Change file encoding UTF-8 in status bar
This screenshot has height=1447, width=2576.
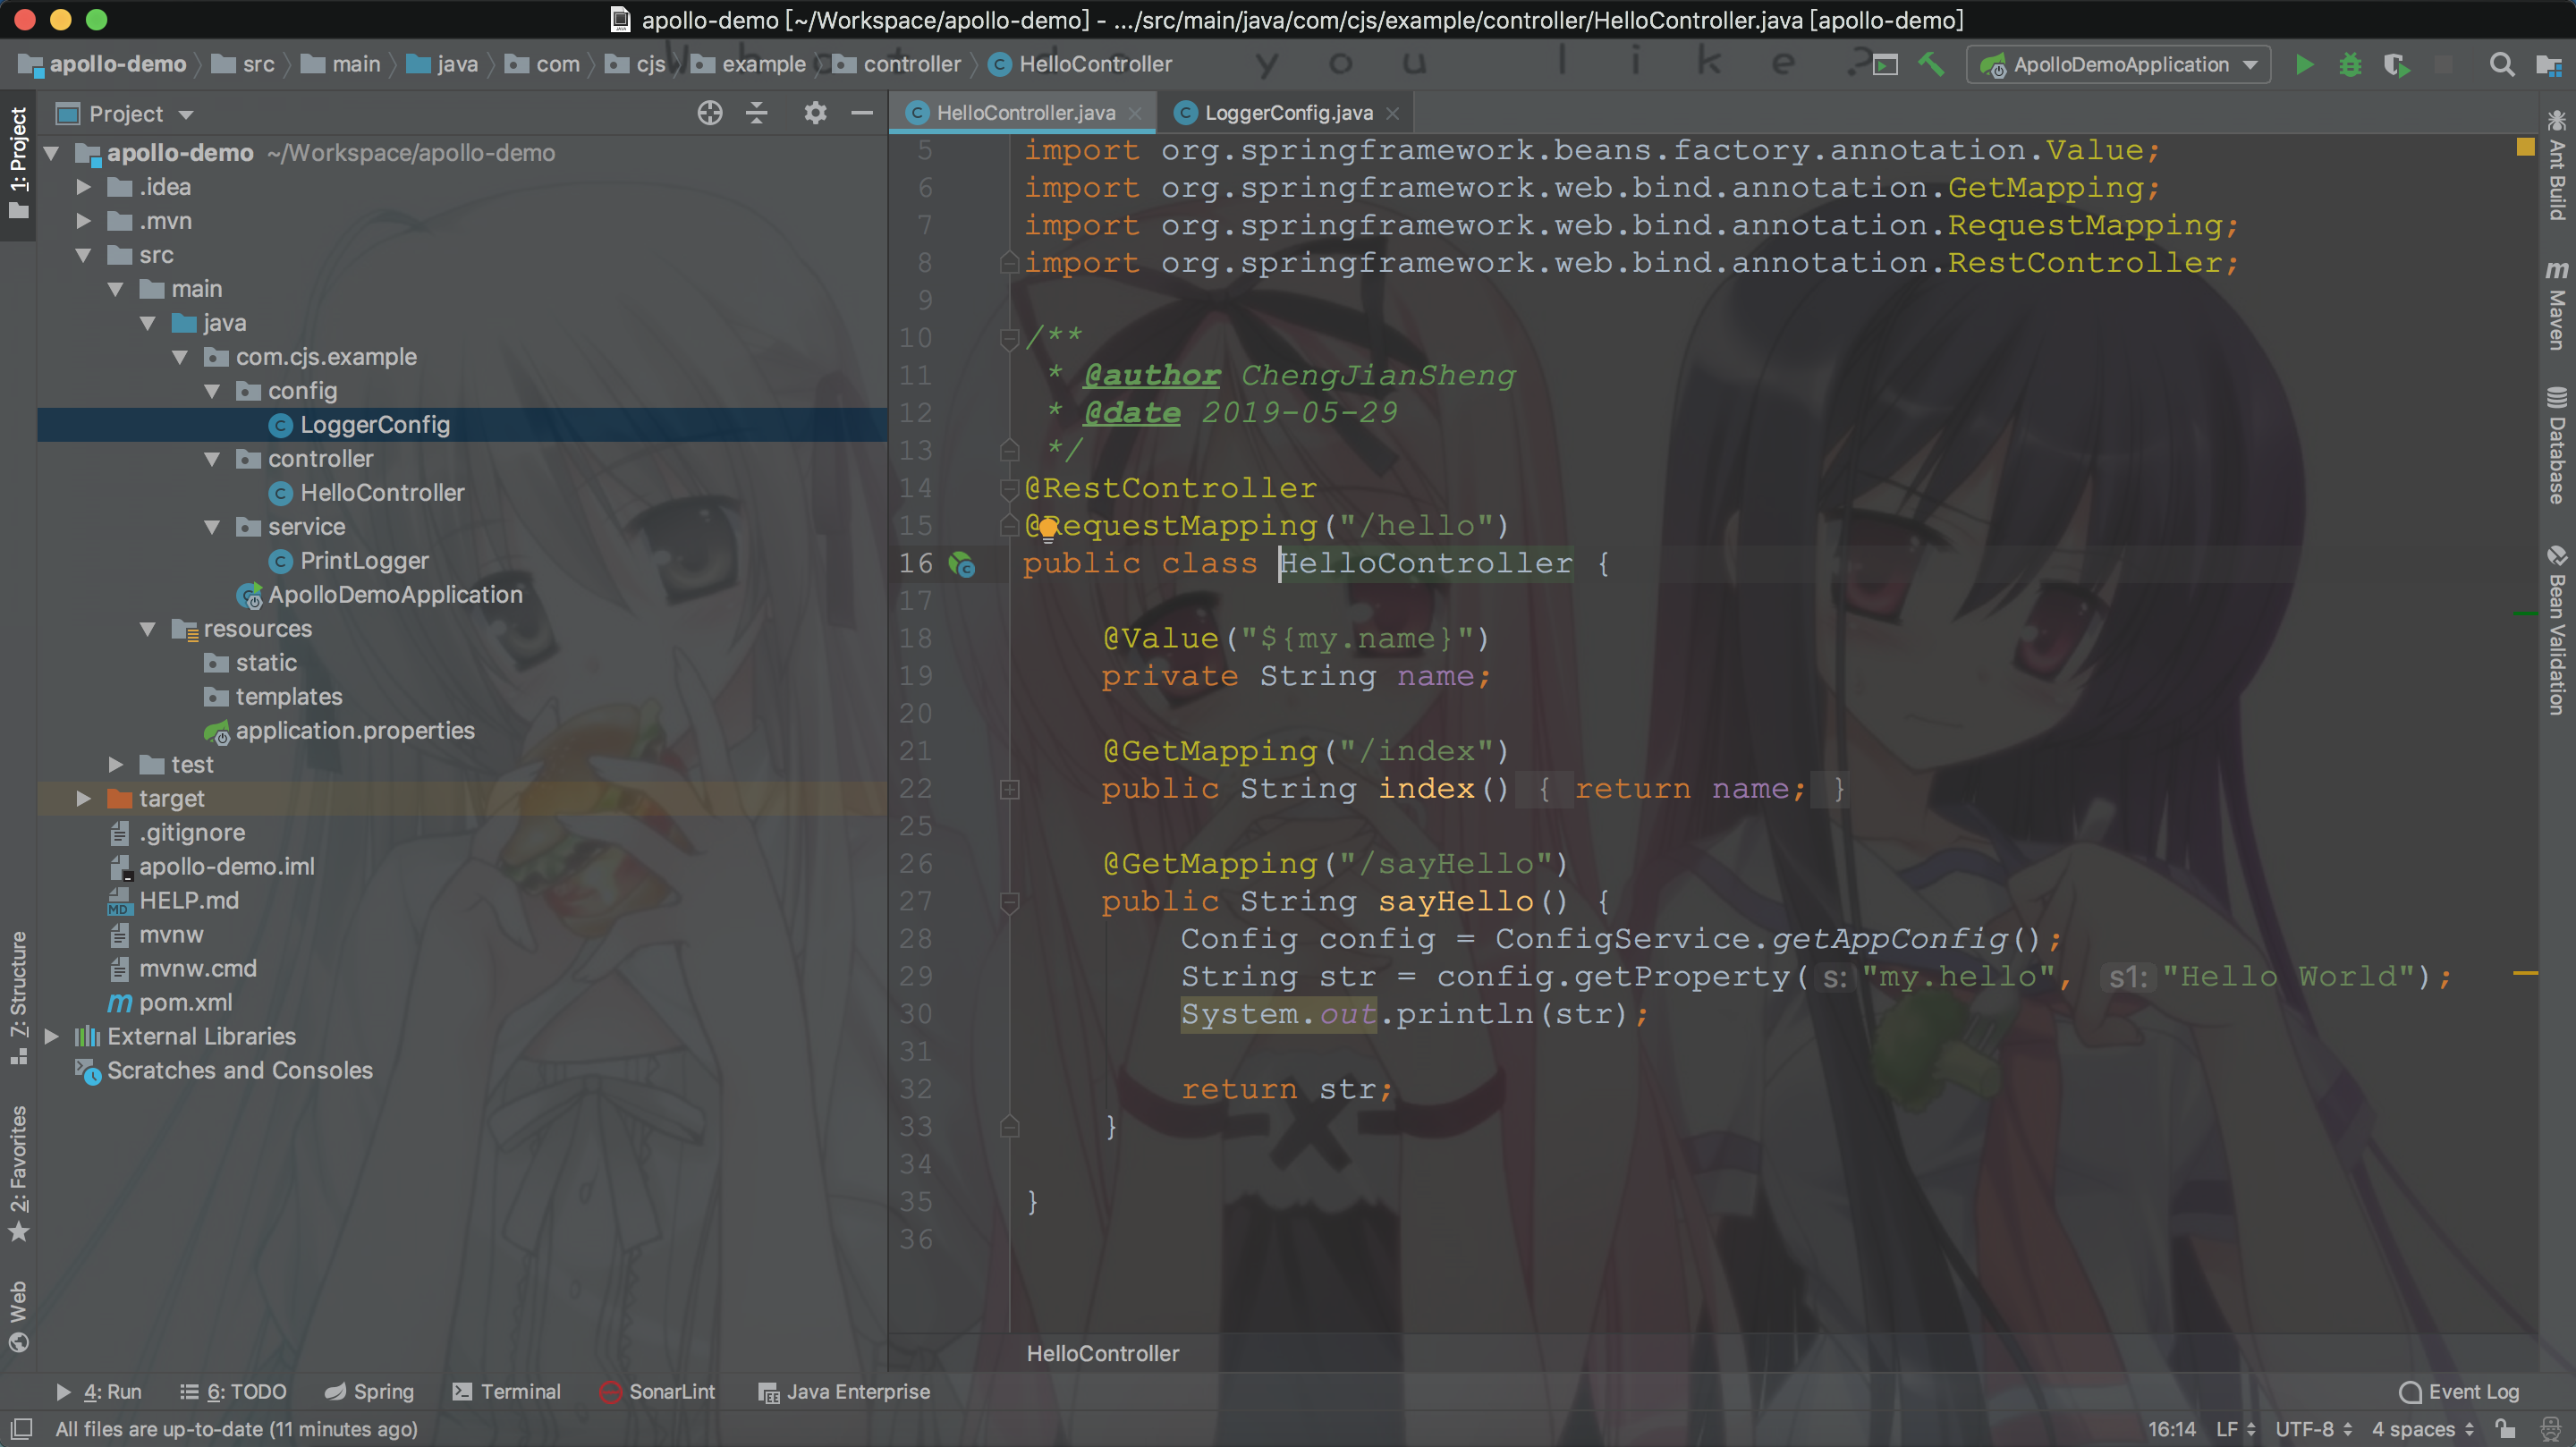tap(2313, 1429)
